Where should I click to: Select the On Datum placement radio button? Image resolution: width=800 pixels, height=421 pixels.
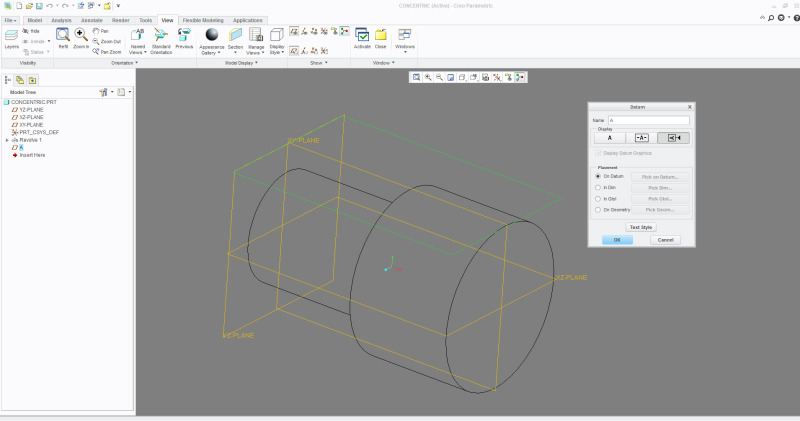[598, 176]
